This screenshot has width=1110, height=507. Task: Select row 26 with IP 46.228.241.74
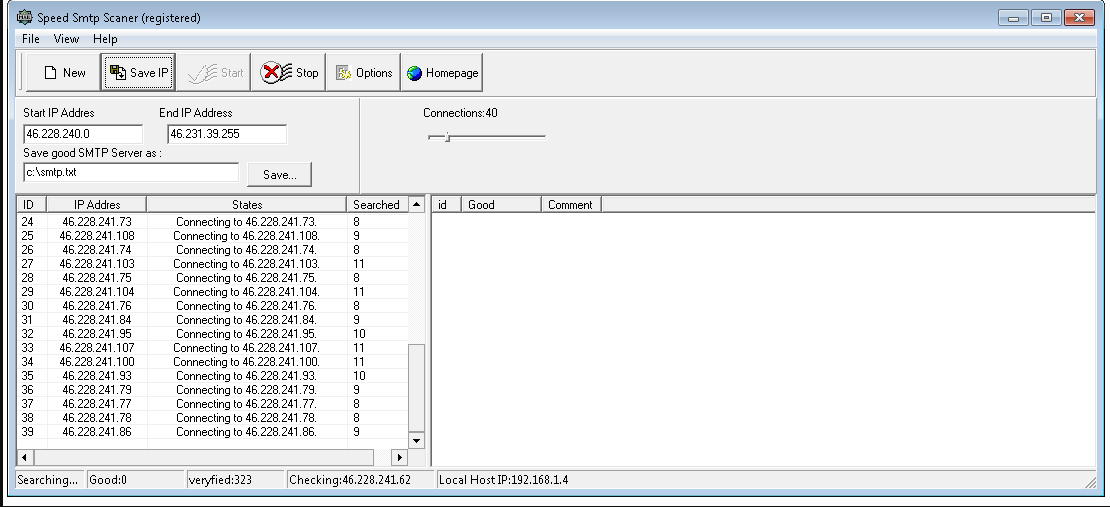pyautogui.click(x=213, y=250)
